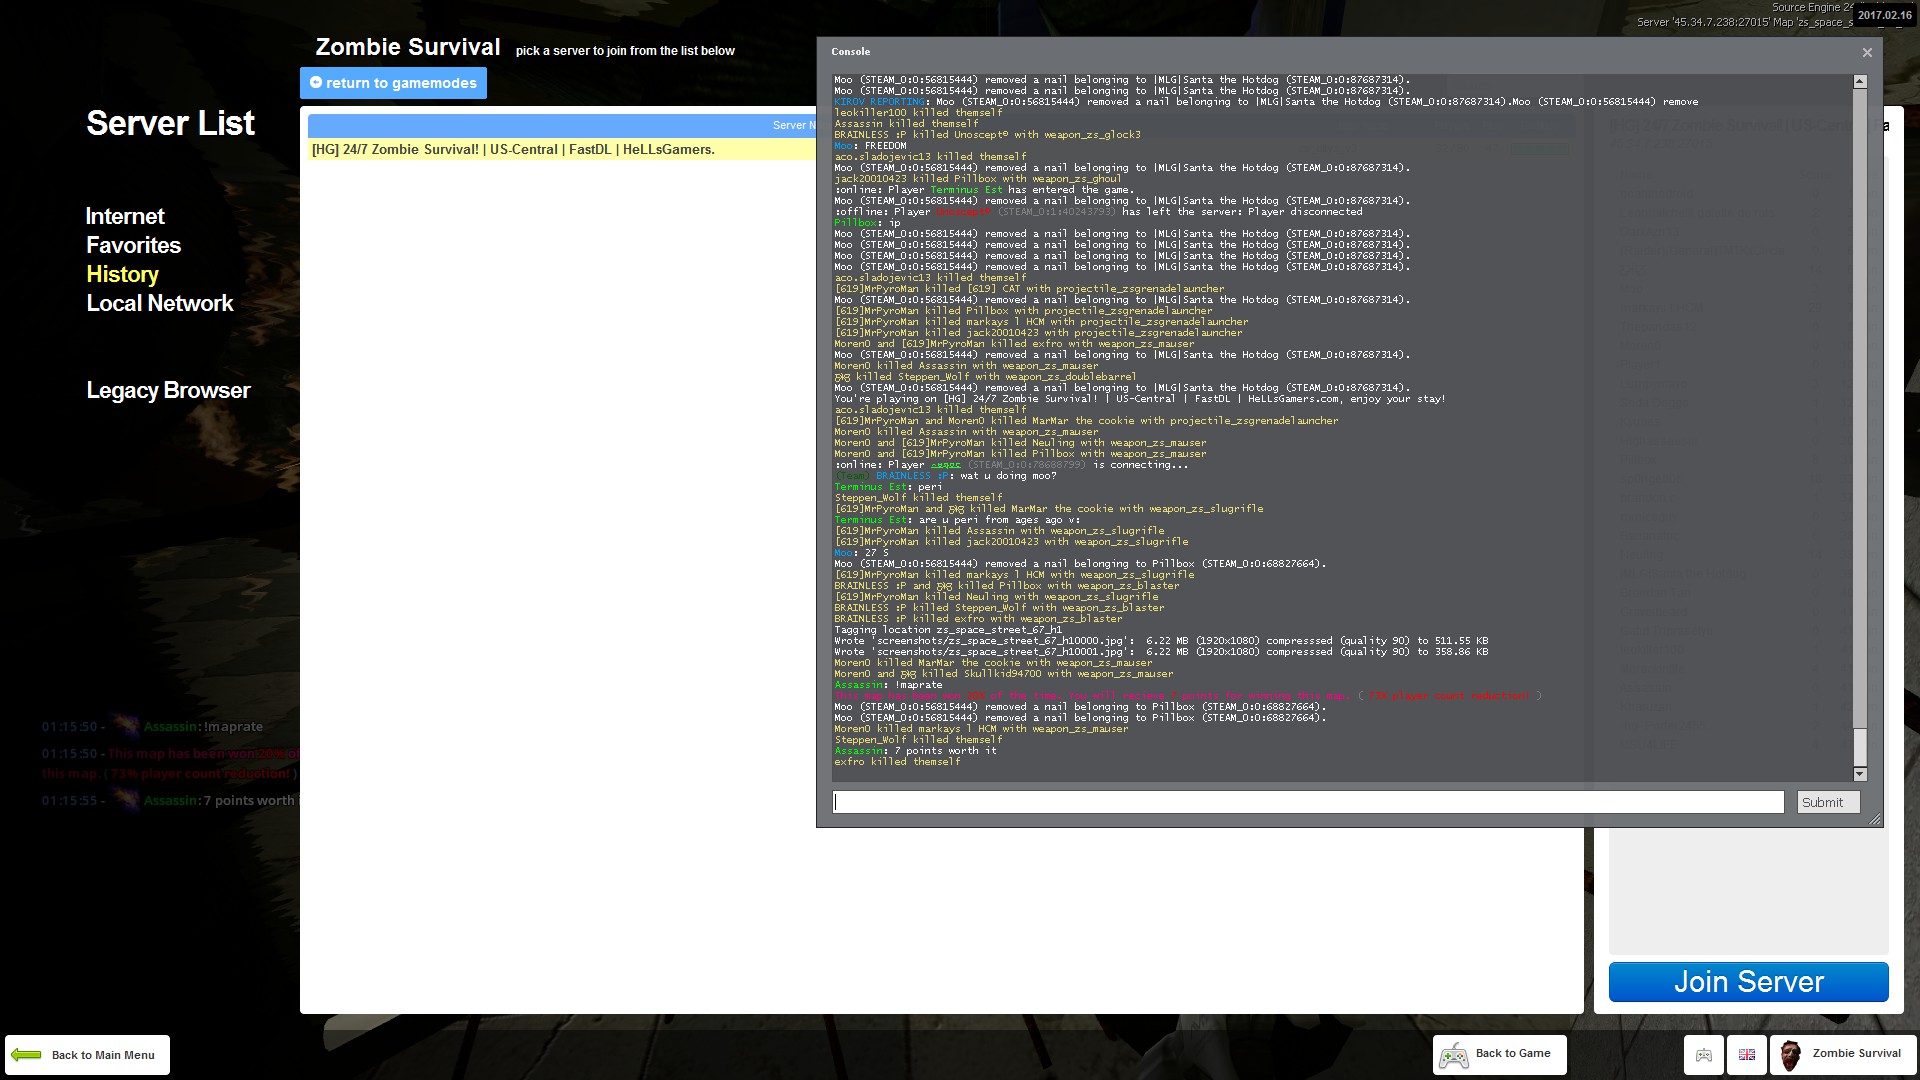
Task: Click Back to Game button
Action: 1499,1054
